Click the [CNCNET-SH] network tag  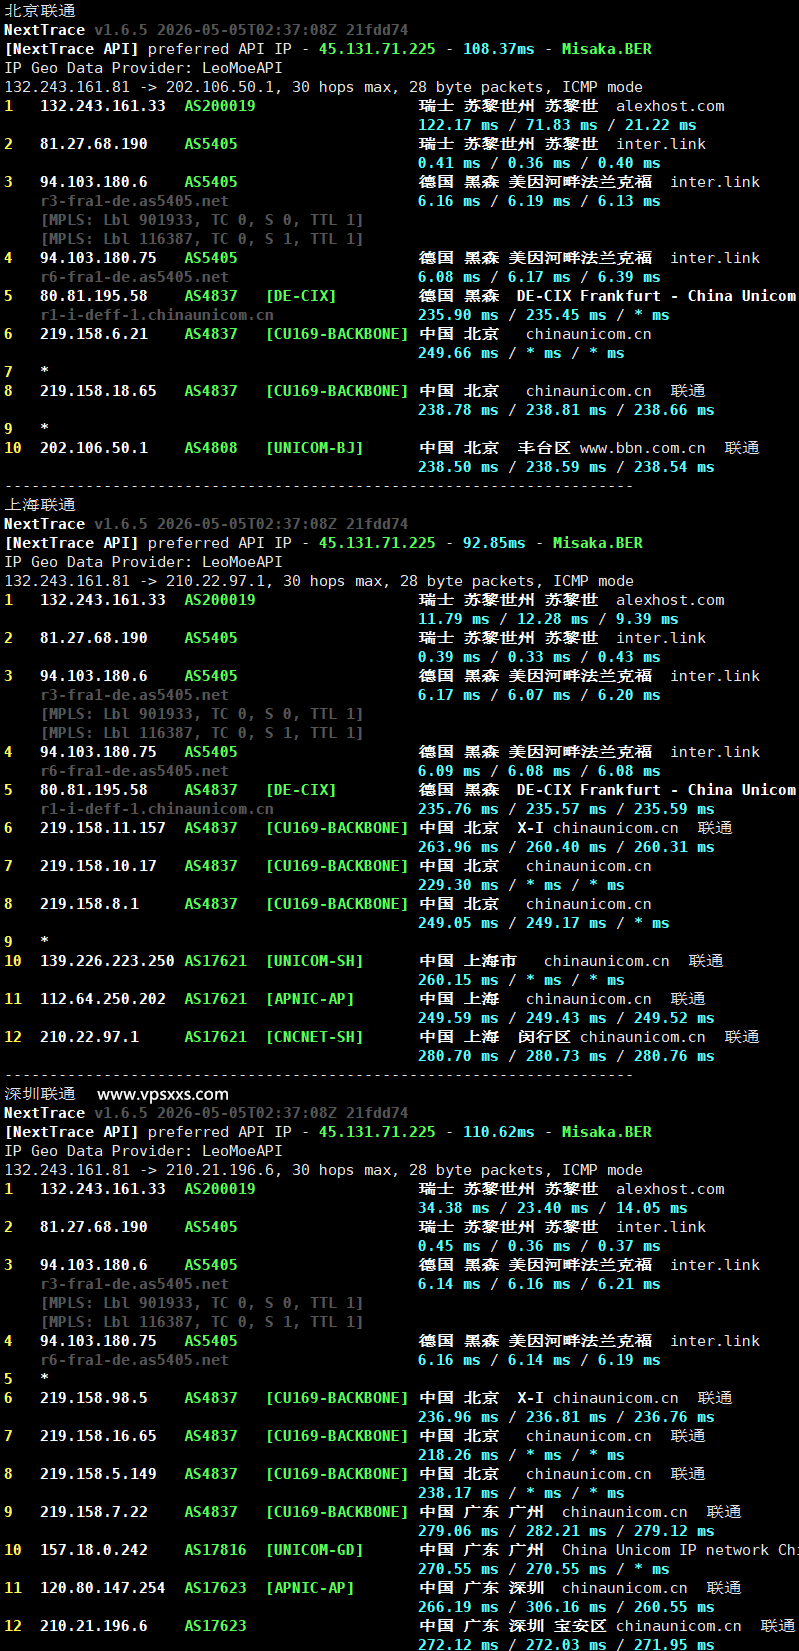point(314,1037)
